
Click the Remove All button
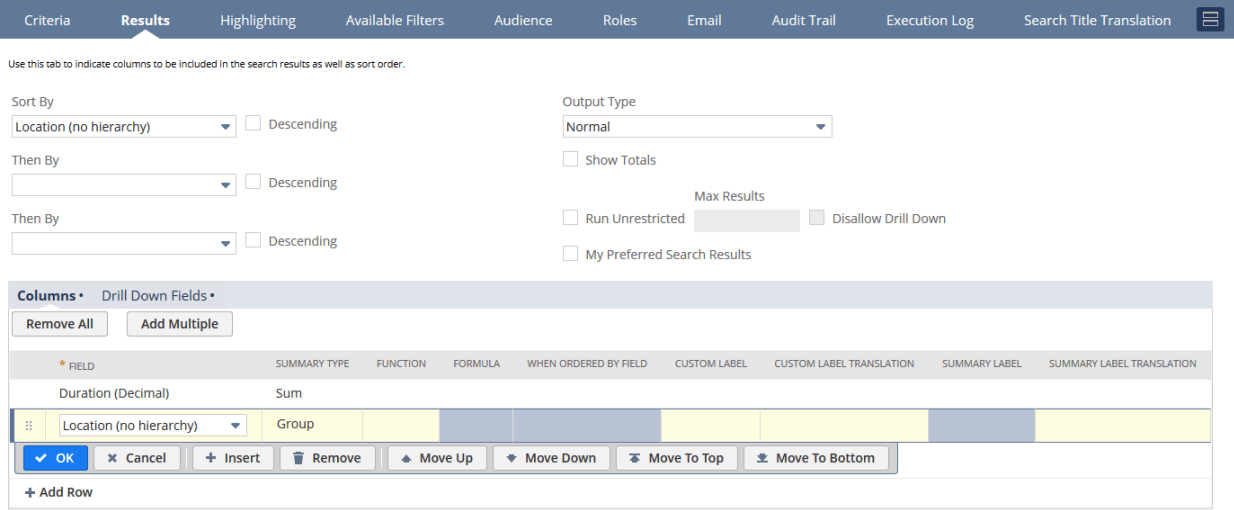[x=60, y=324]
